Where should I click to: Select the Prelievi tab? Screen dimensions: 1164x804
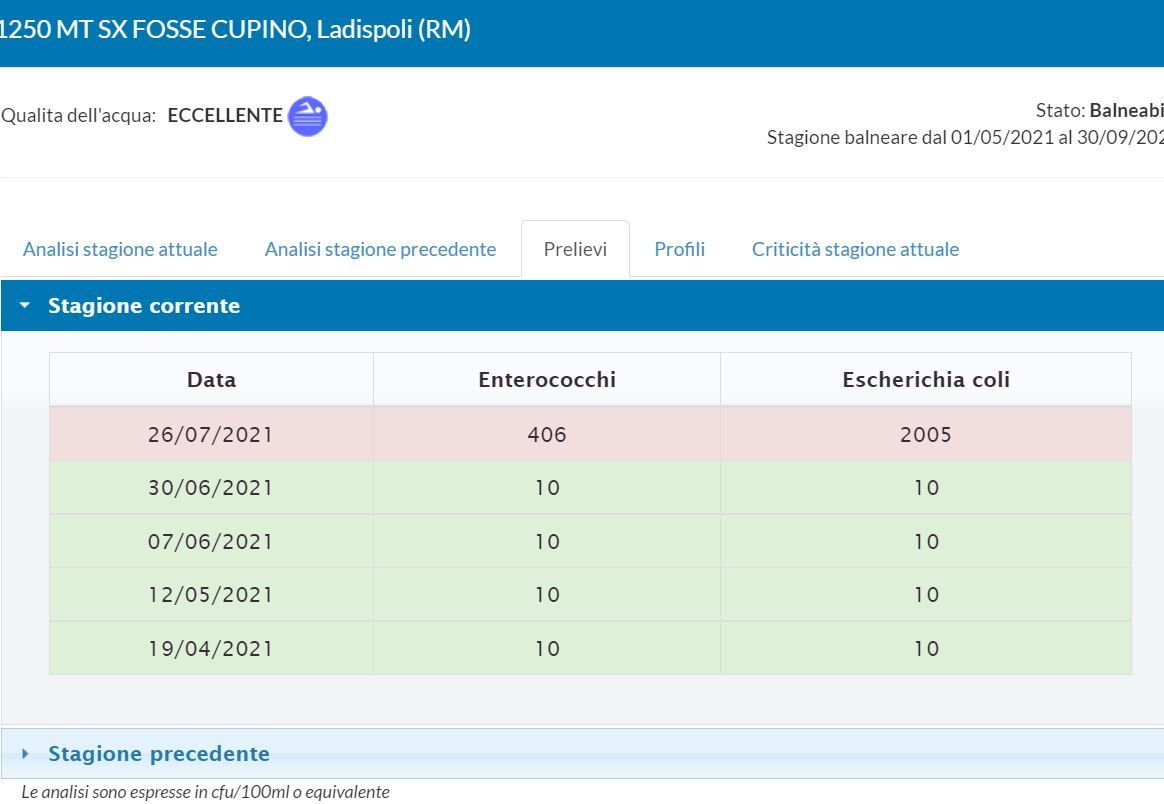click(x=575, y=249)
